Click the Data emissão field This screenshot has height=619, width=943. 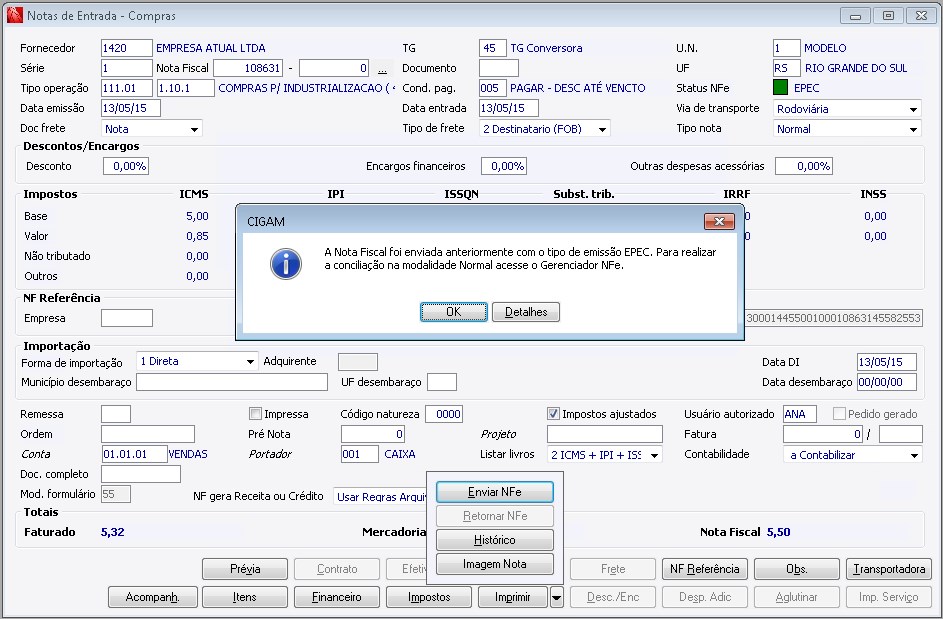coord(131,108)
